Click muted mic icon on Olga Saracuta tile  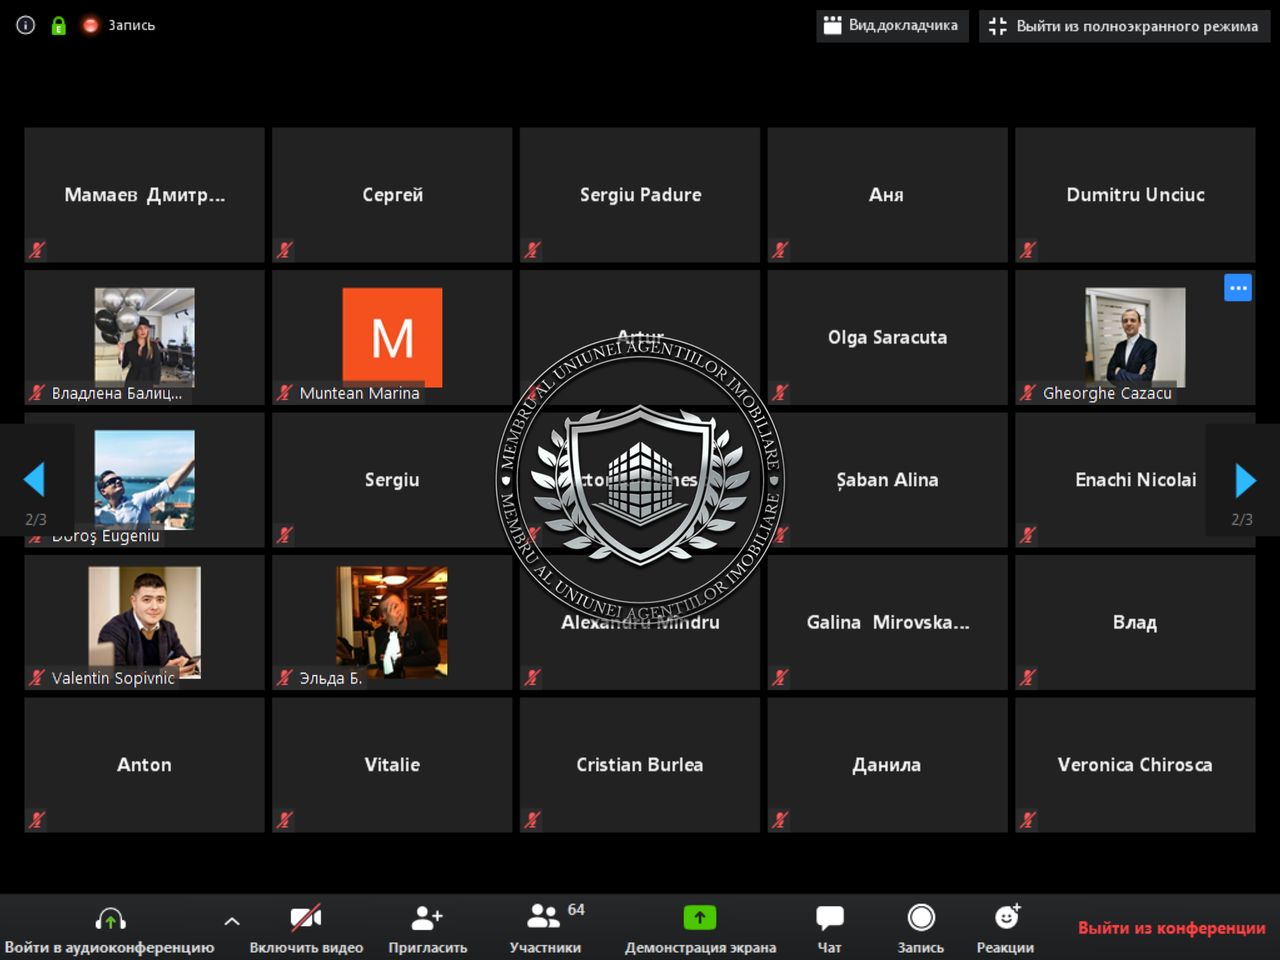[x=781, y=392]
